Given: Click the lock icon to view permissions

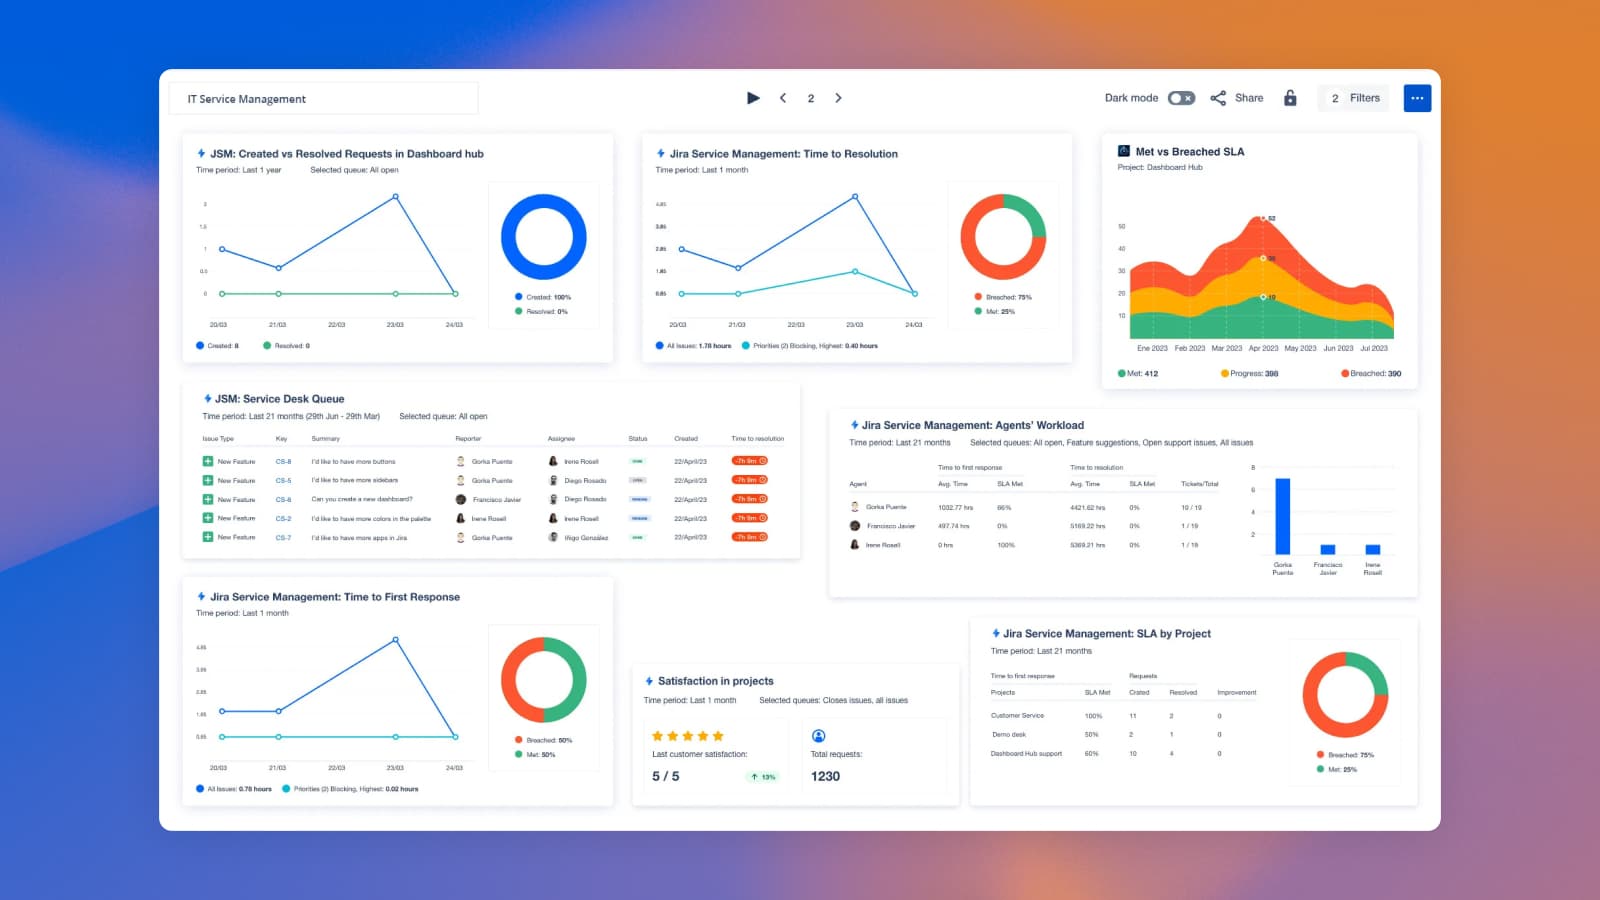Looking at the screenshot, I should click(1290, 98).
